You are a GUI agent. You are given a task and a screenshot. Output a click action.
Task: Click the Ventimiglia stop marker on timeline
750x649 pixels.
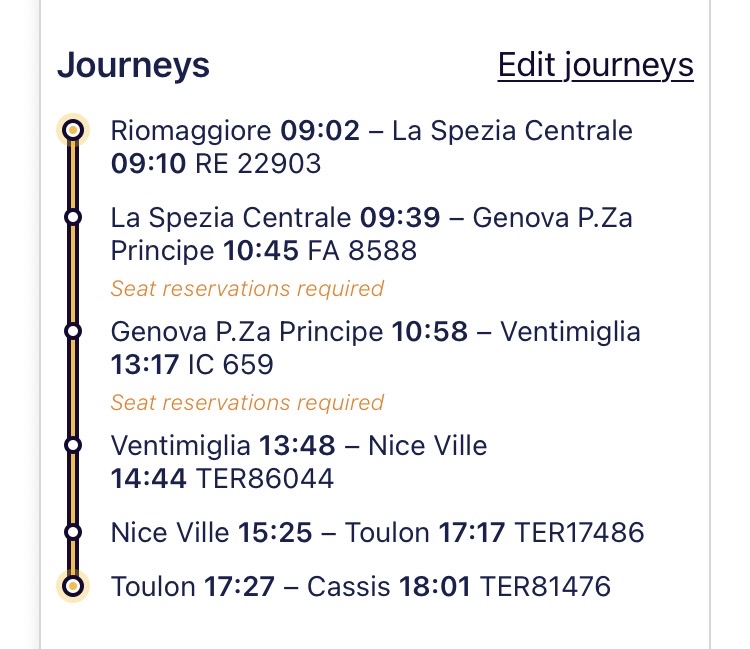pyautogui.click(x=72, y=444)
